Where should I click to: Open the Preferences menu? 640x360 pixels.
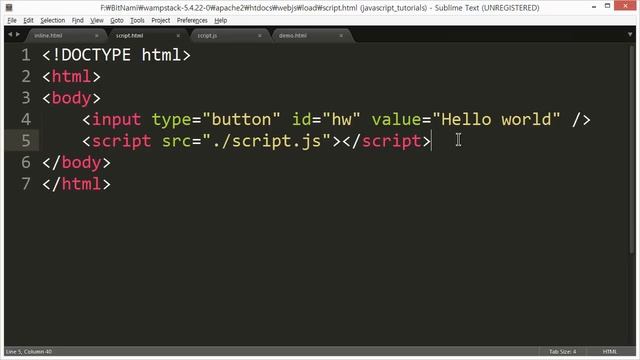pos(192,20)
